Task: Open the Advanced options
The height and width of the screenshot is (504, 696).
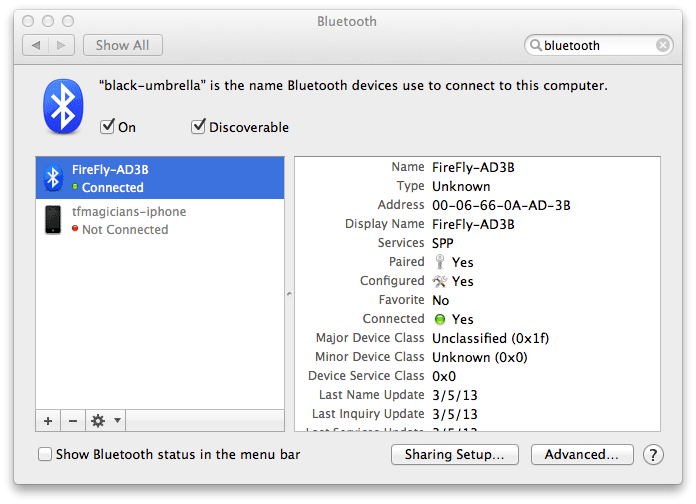Action: coord(582,454)
